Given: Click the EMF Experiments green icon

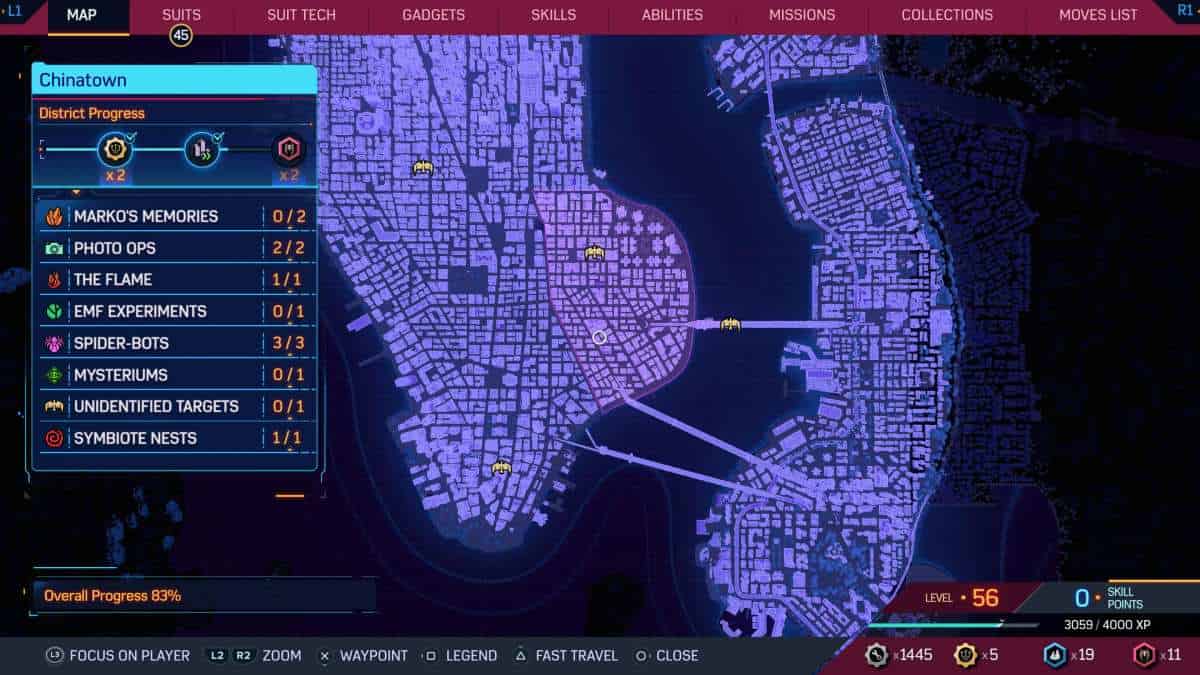Looking at the screenshot, I should click(x=54, y=311).
